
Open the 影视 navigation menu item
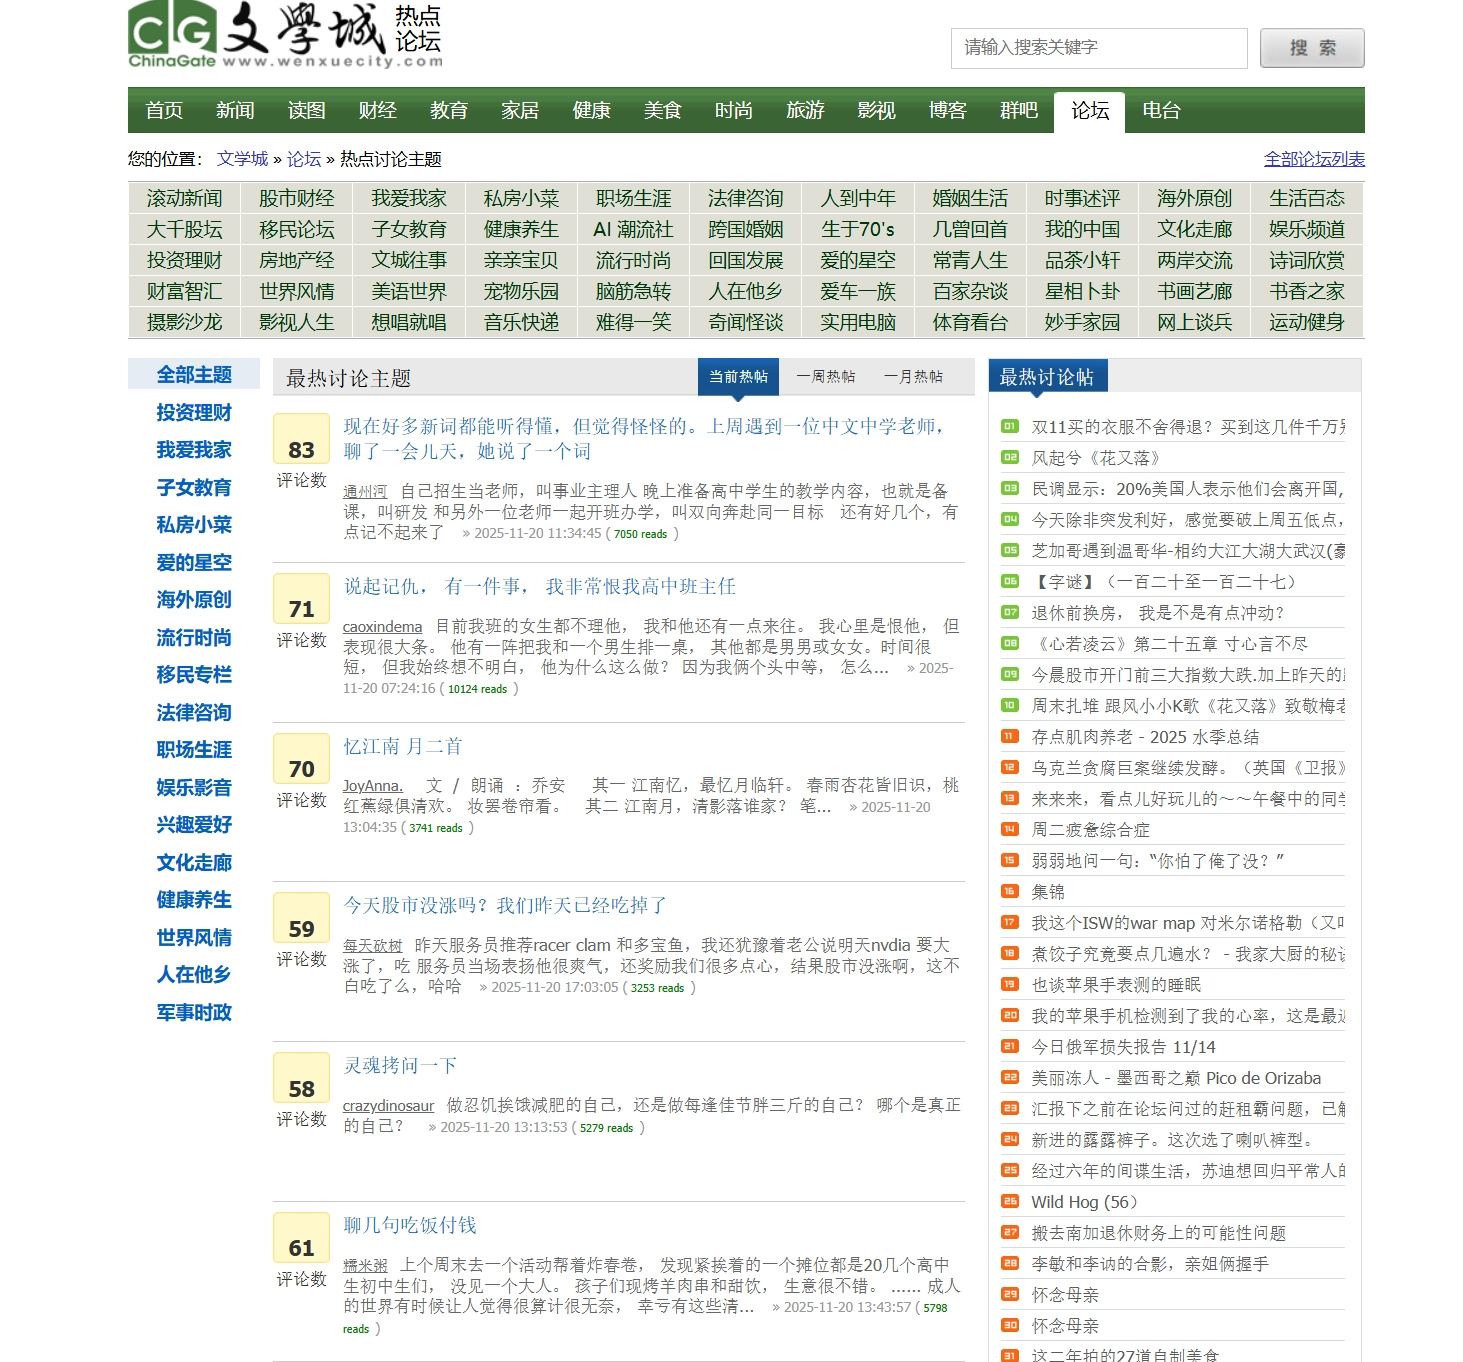pyautogui.click(x=876, y=111)
